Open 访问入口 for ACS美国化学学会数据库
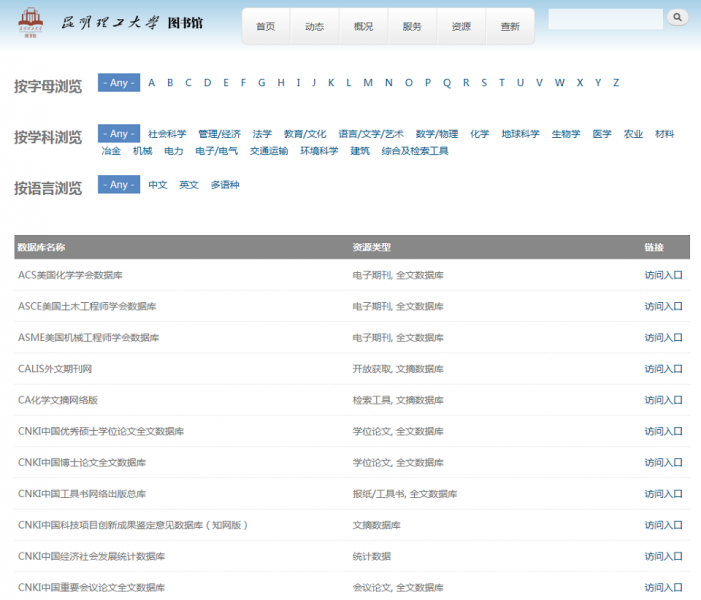The height and width of the screenshot is (600, 701). [x=663, y=275]
